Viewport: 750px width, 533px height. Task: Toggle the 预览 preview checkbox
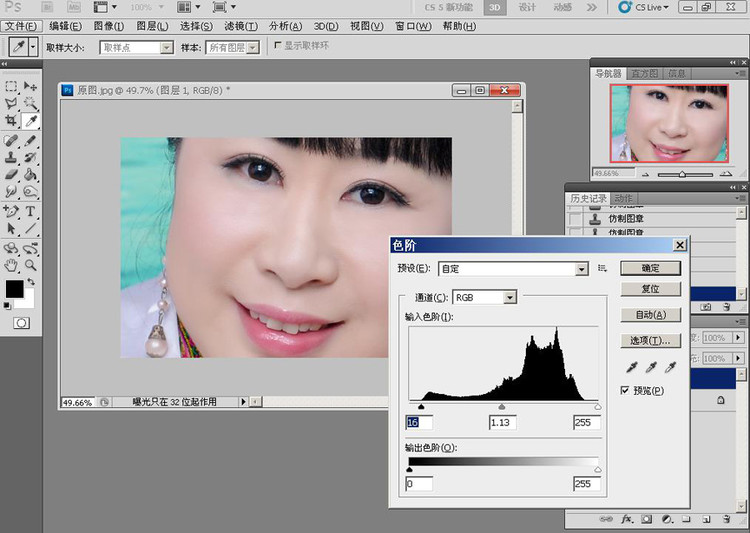click(625, 390)
